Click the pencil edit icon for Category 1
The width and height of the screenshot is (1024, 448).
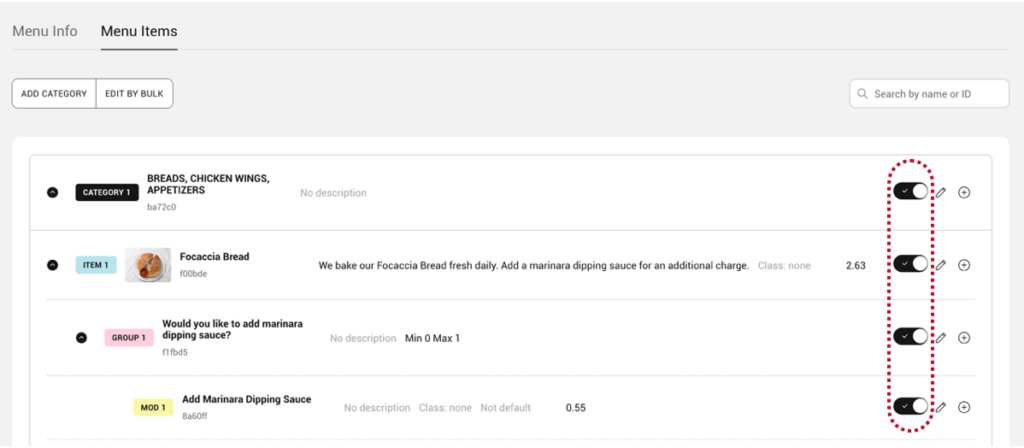tap(940, 192)
